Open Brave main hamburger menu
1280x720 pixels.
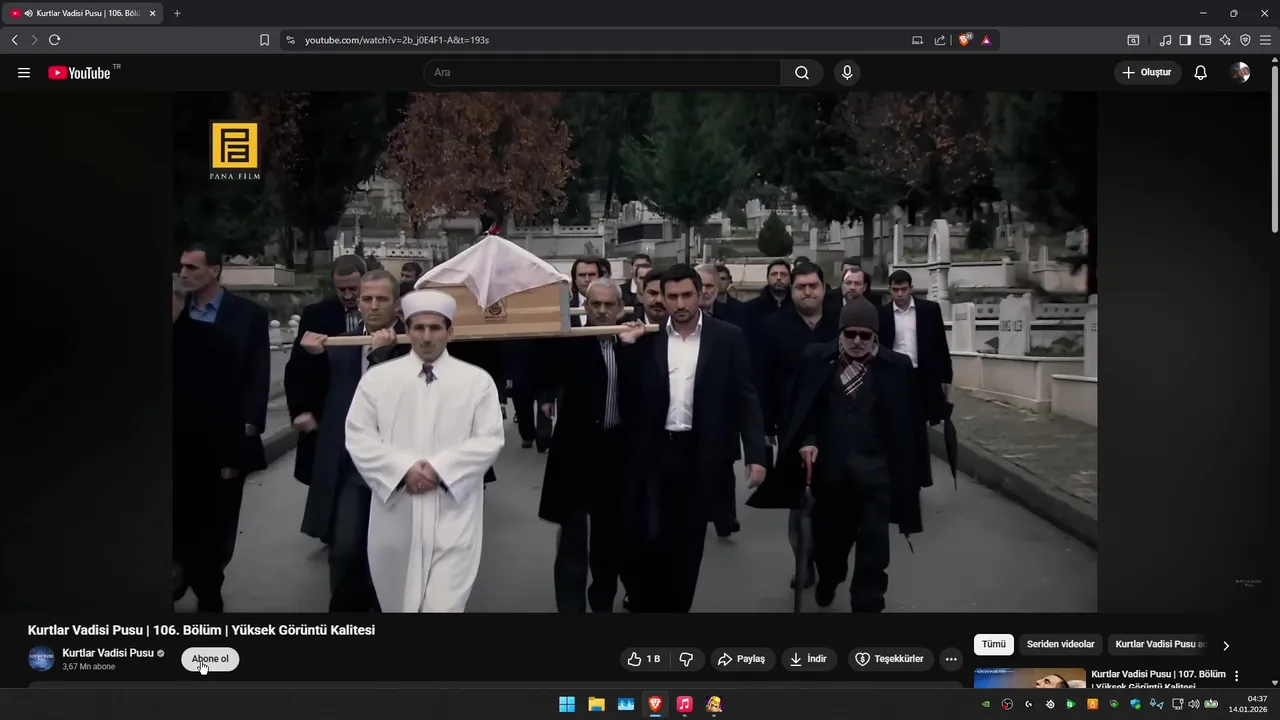pyautogui.click(x=1265, y=40)
